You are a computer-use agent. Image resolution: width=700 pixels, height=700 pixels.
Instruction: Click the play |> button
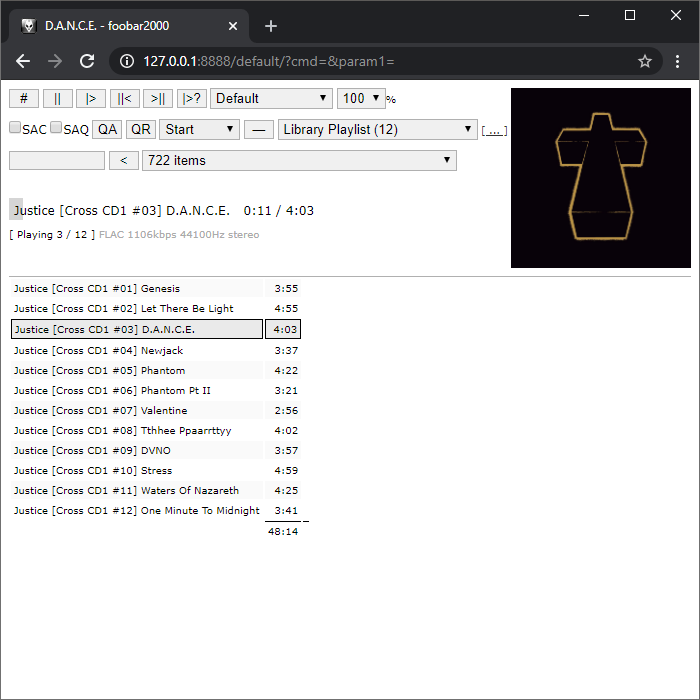click(90, 98)
